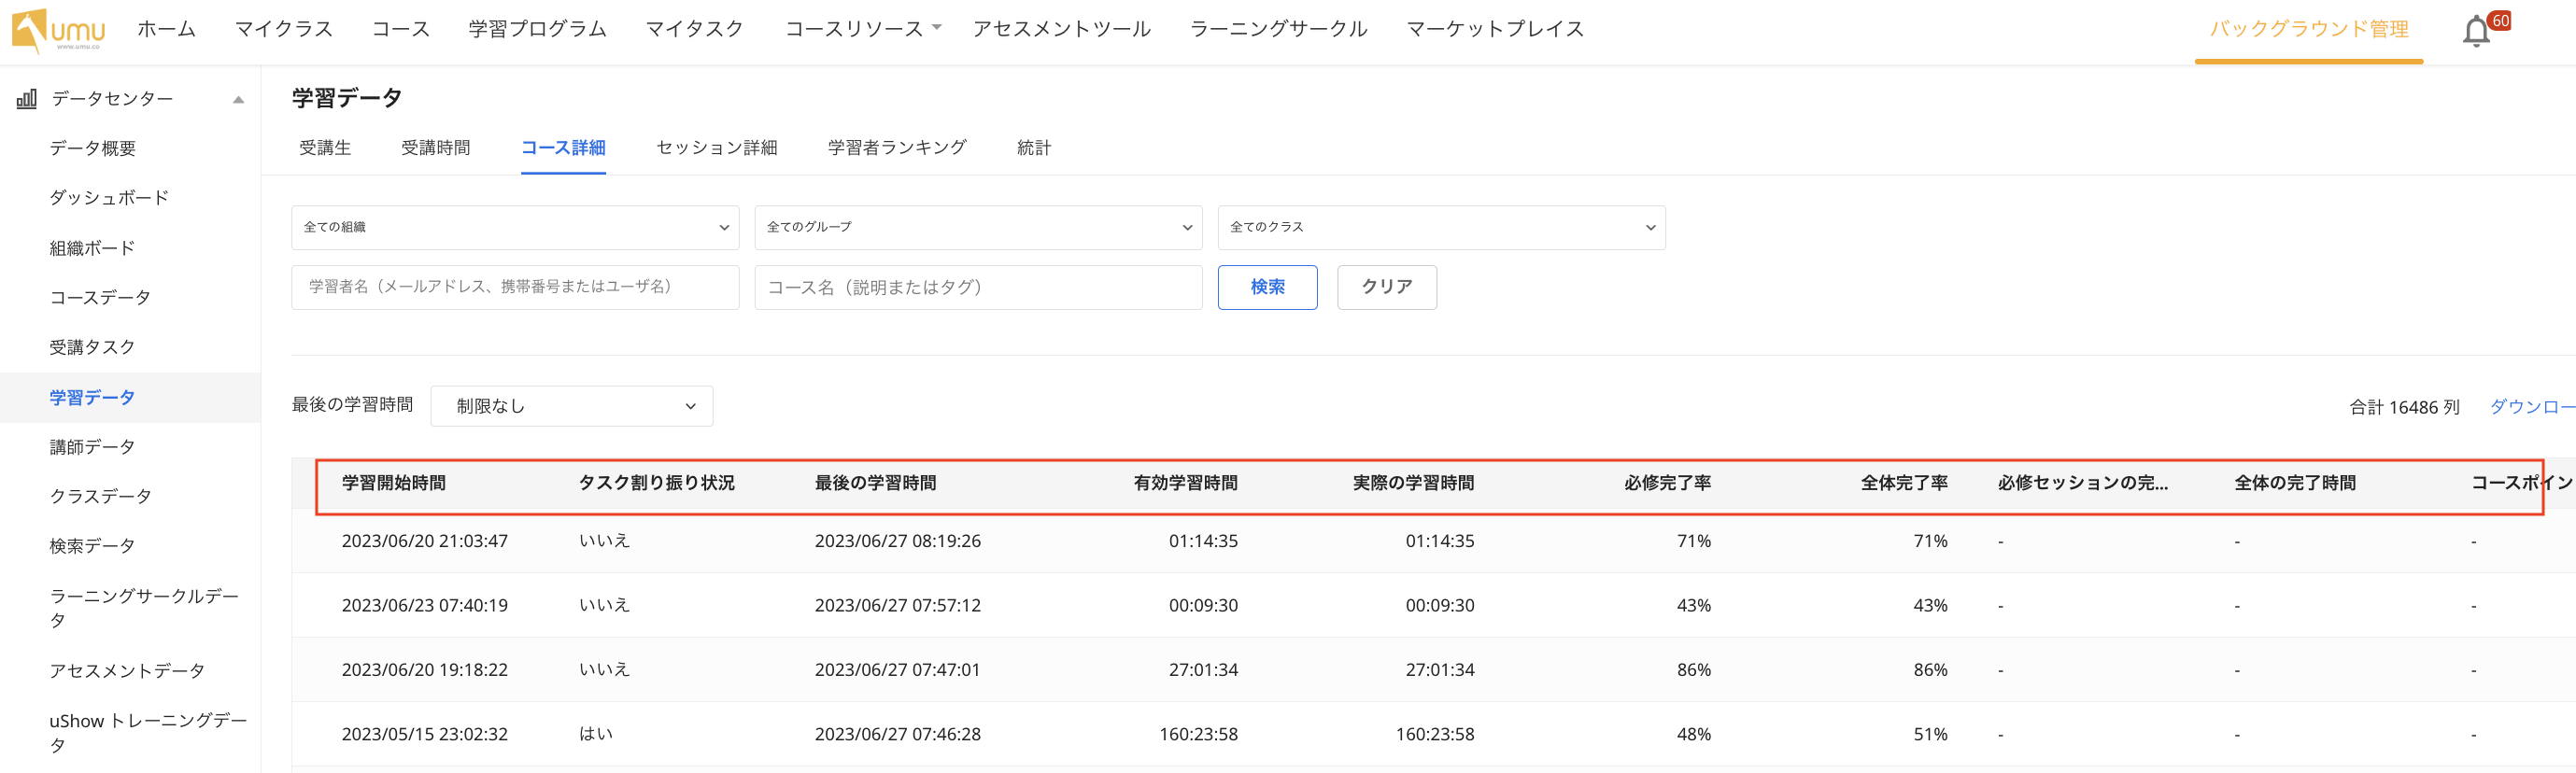Click the クリア button
The image size is (2576, 773).
(1386, 287)
